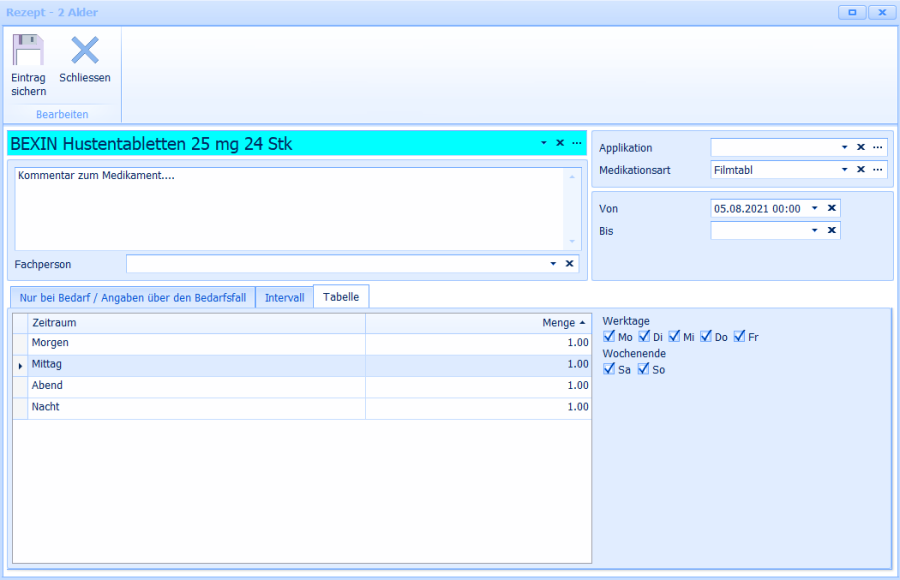Viewport: 900px width, 580px height.
Task: Clear the BEXIN Hustentabletten medication field
Action: (560, 143)
